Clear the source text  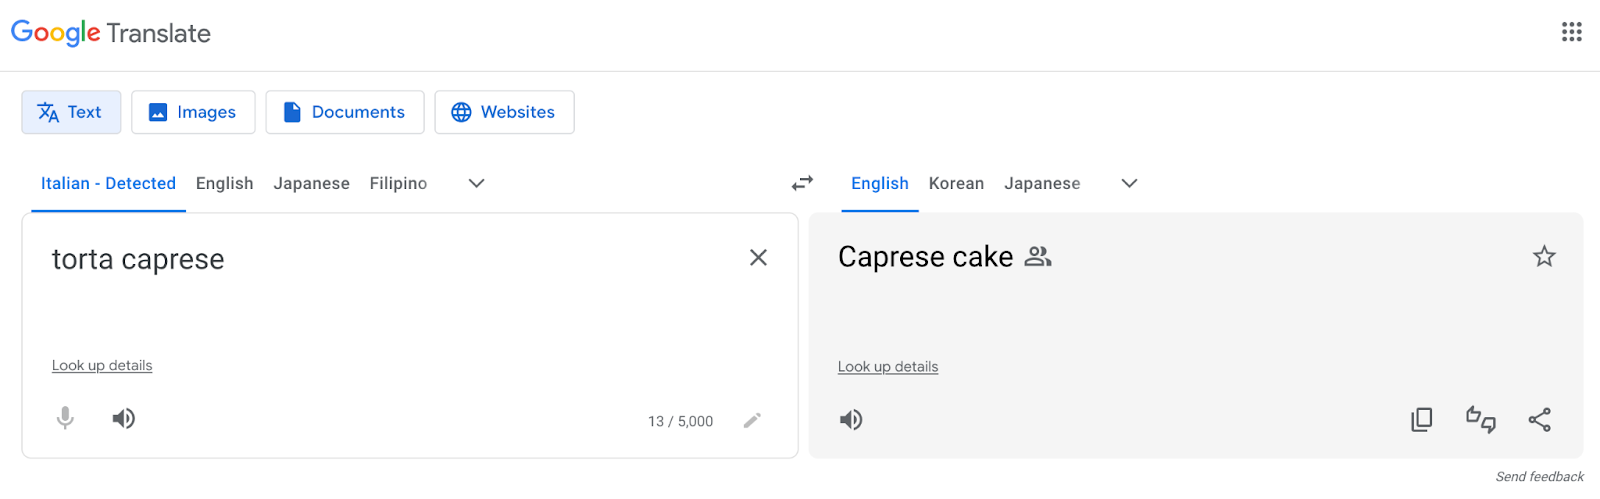pos(758,258)
